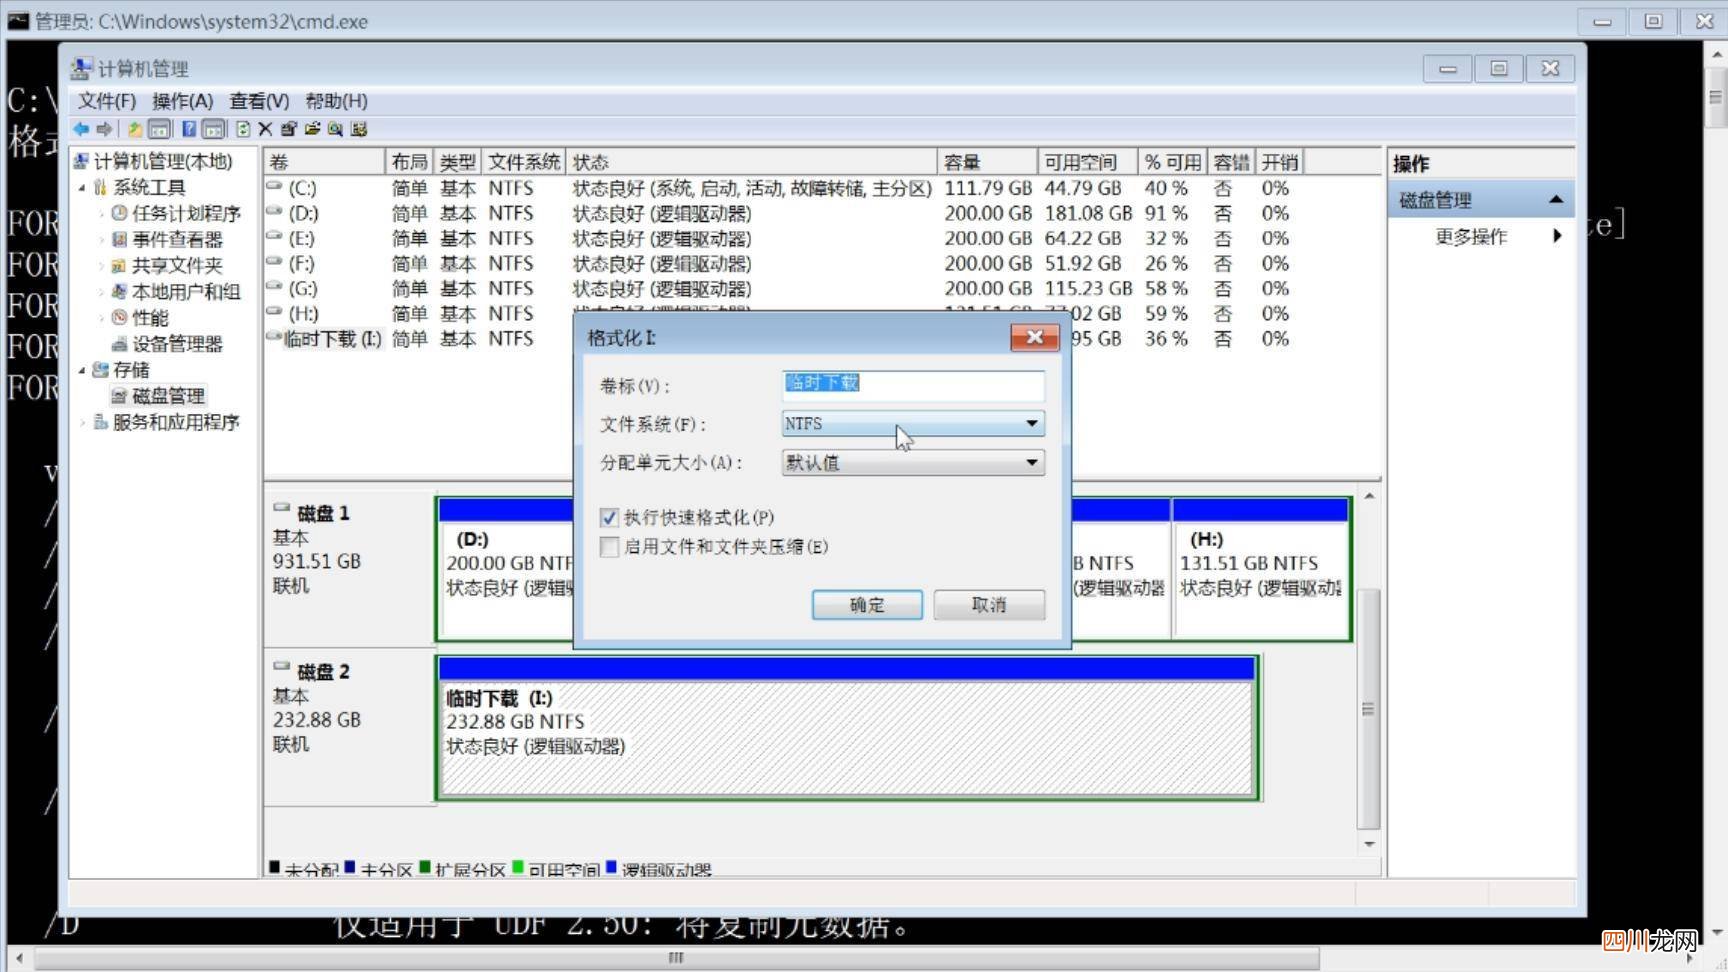Click the Event Viewer icon in tree
Image resolution: width=1728 pixels, height=972 pixels.
(120, 239)
